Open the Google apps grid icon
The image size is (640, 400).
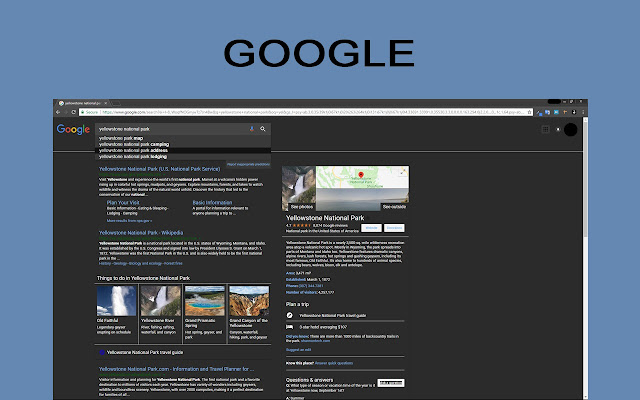(x=545, y=129)
